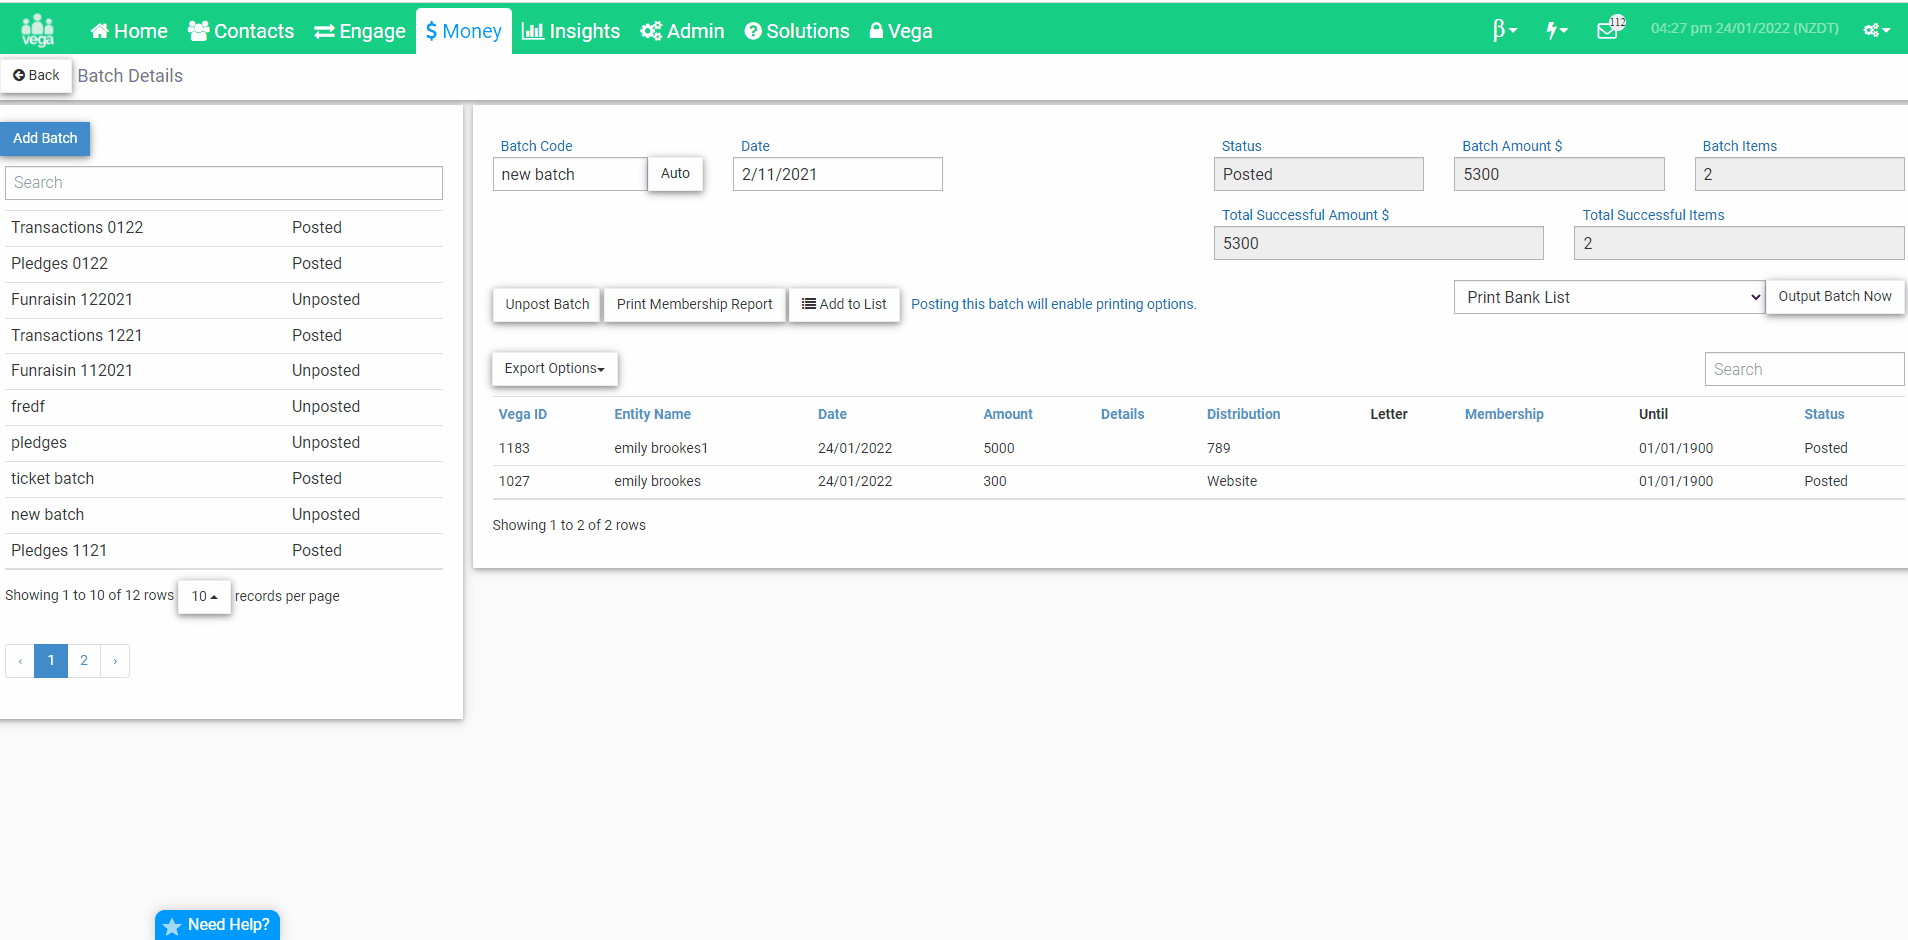Open the Admin menu

tap(682, 31)
